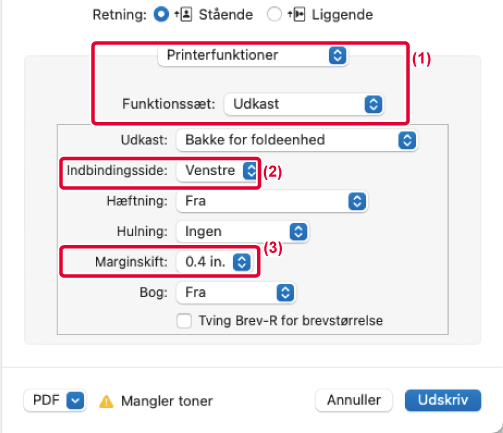This screenshot has width=503, height=433.
Task: Change the Indbindingsside value from Venstre
Action: [x=217, y=171]
